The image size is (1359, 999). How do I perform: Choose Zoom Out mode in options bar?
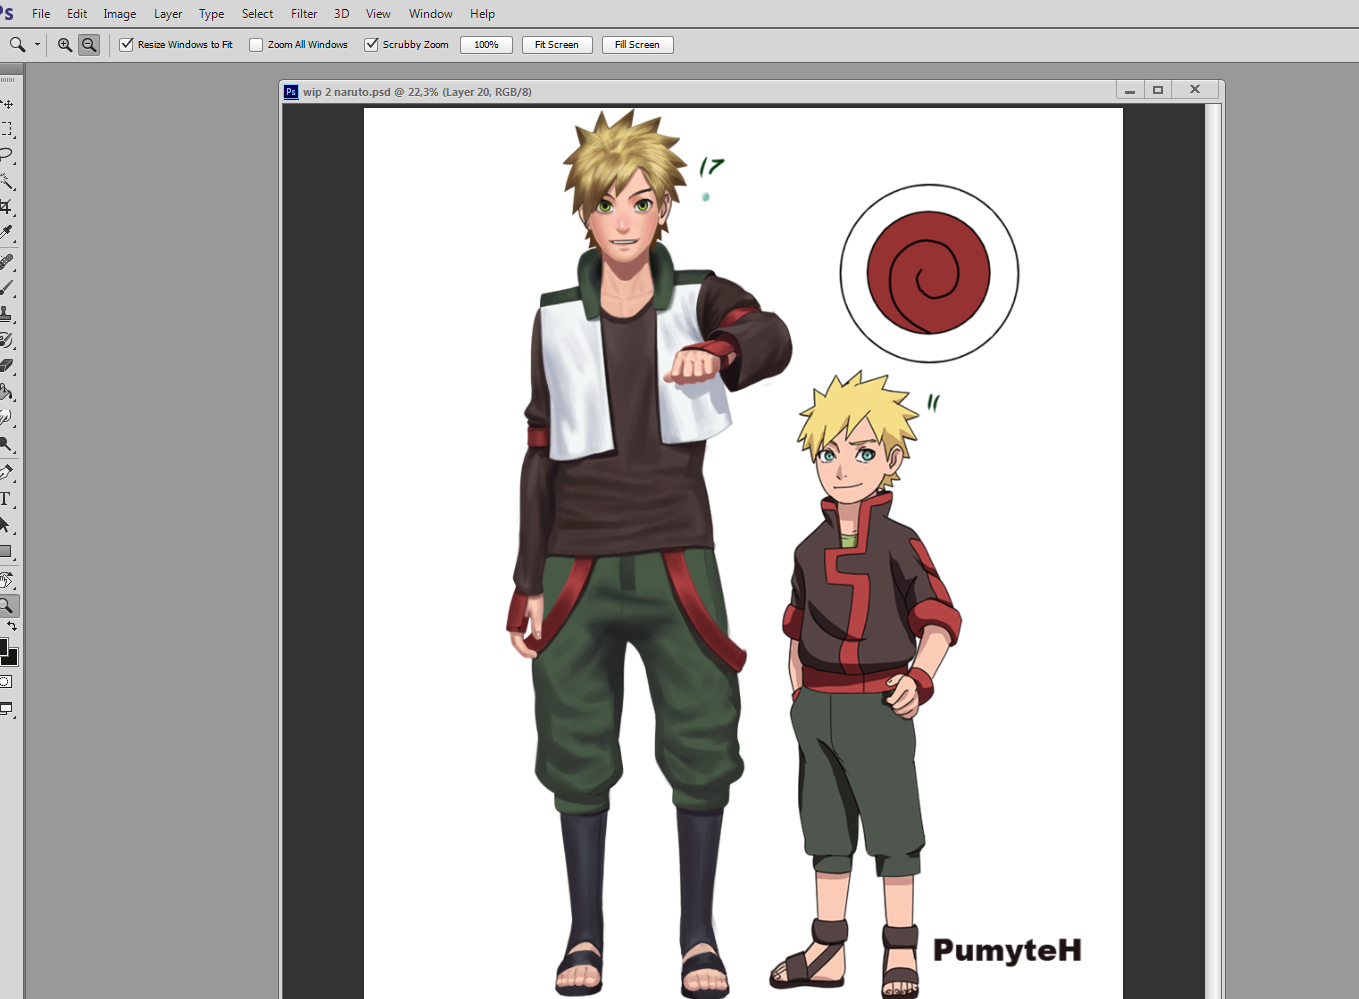[89, 45]
